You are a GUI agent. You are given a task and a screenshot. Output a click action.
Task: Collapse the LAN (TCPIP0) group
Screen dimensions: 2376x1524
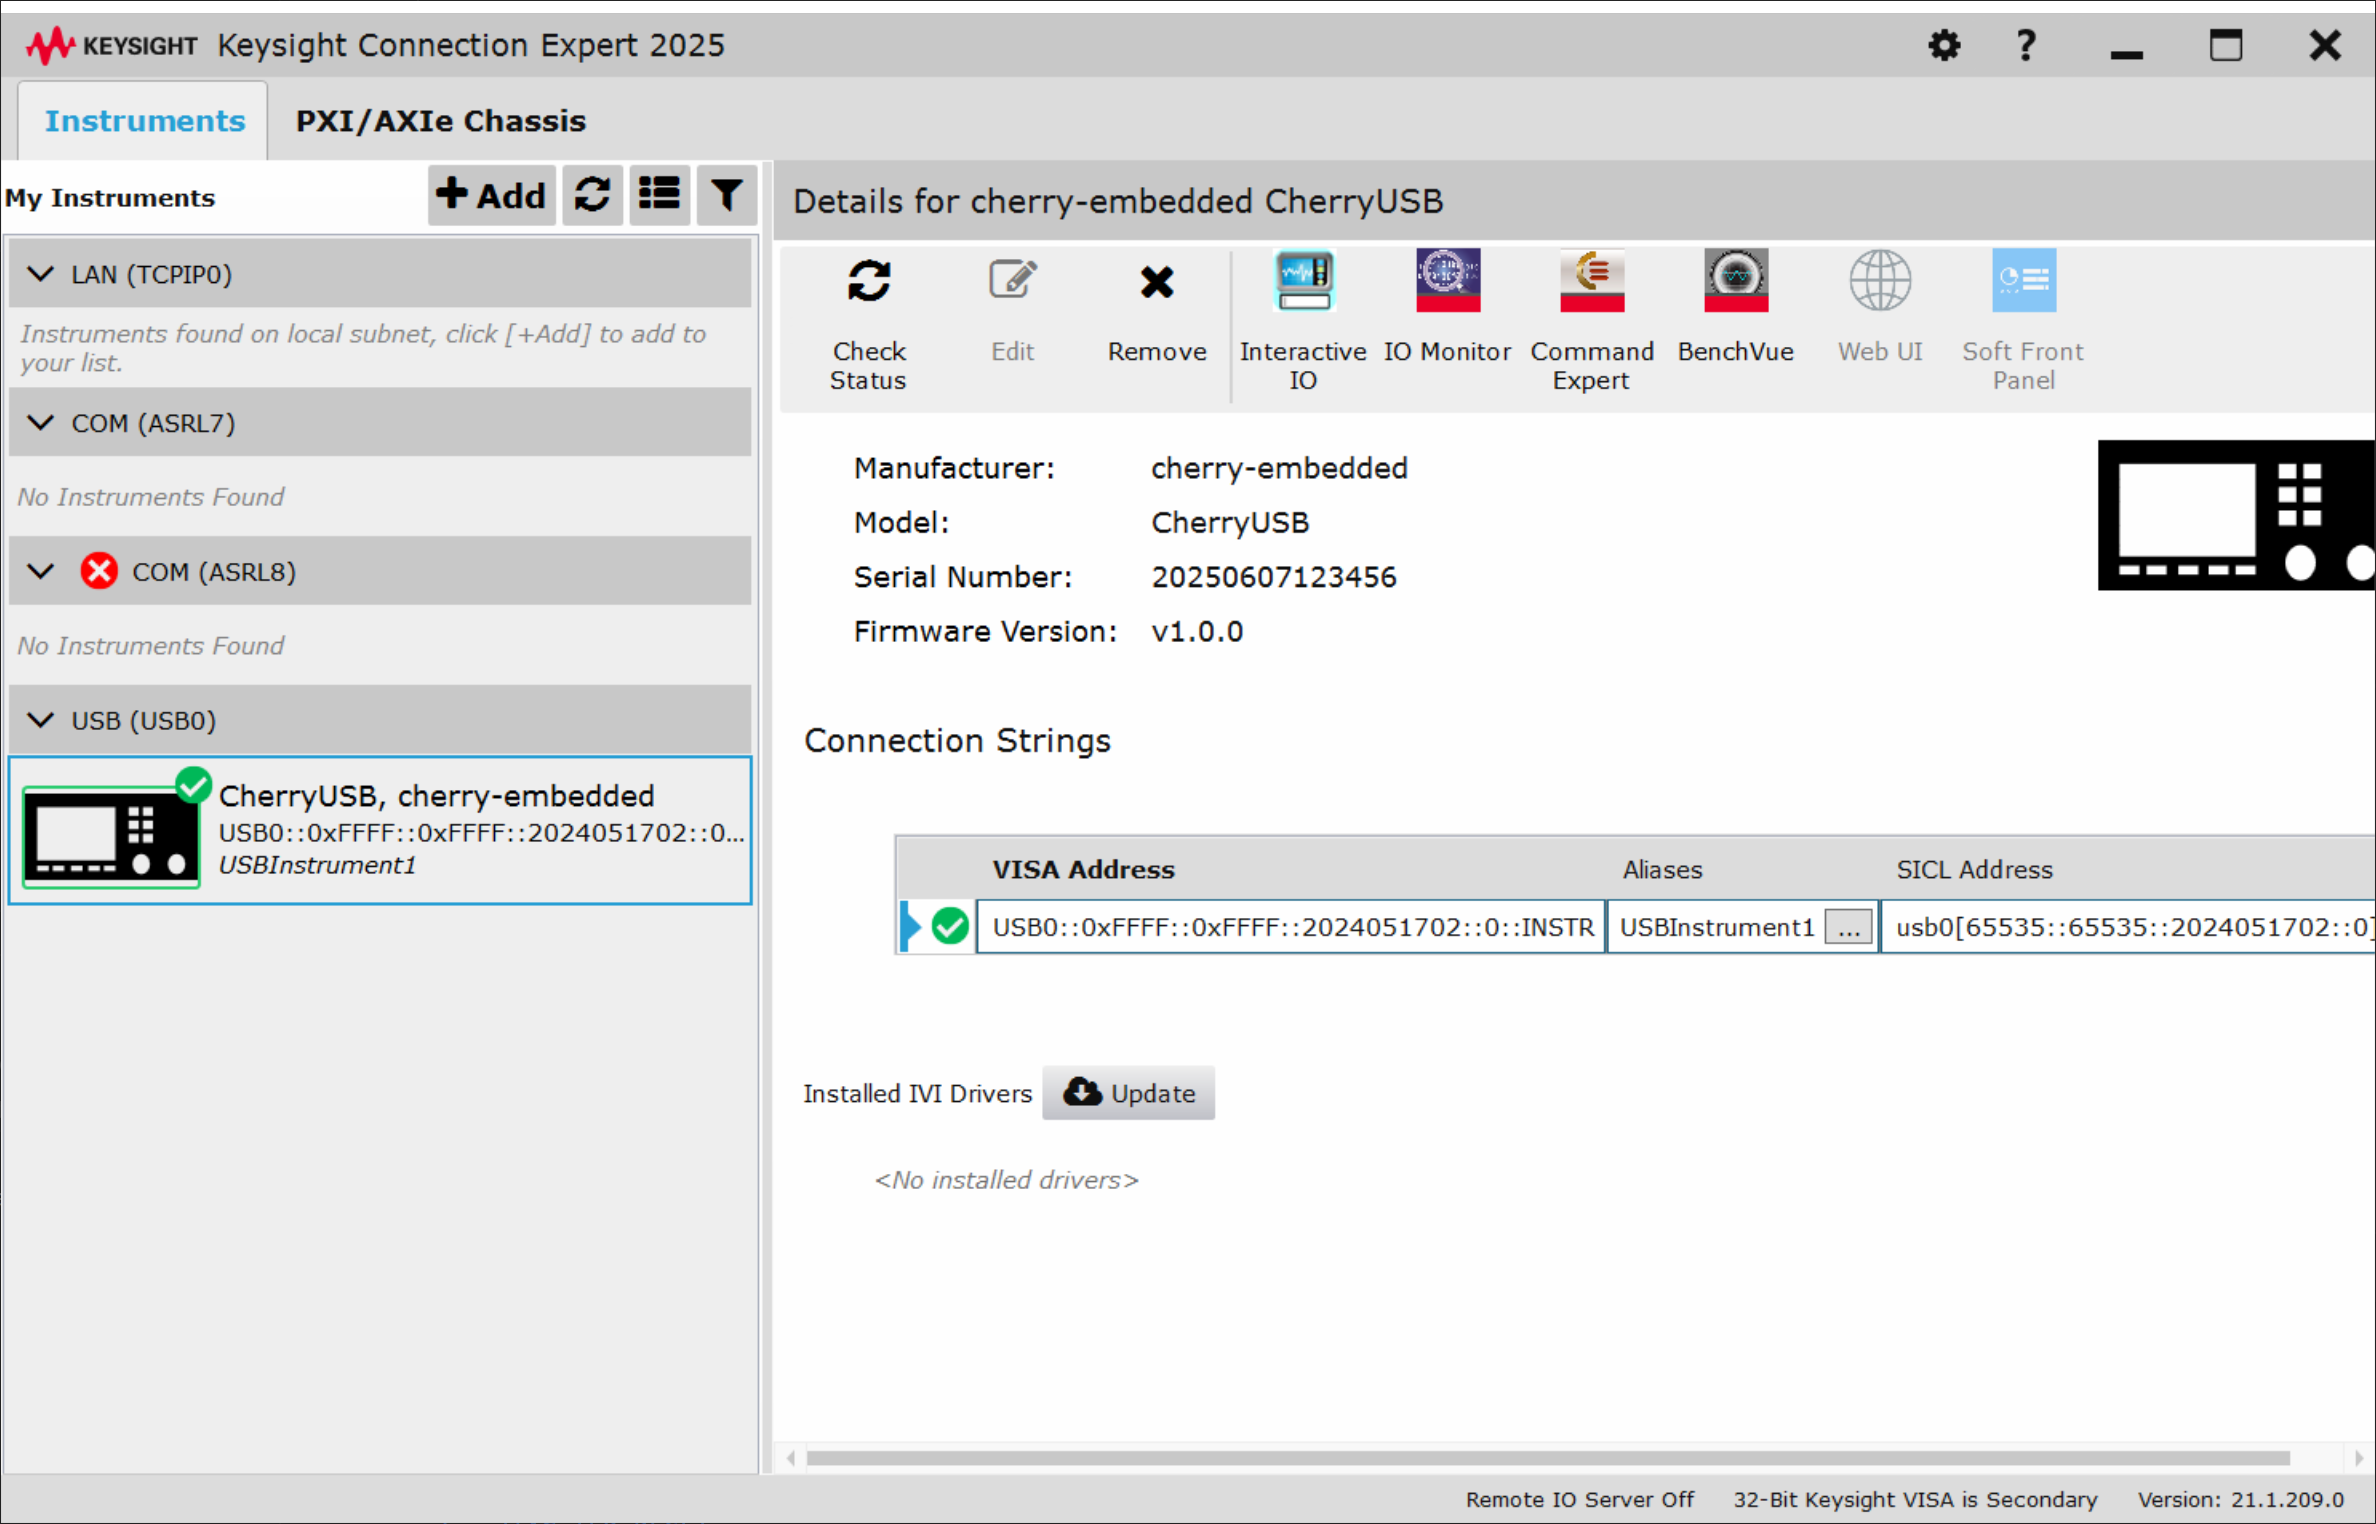[x=41, y=273]
